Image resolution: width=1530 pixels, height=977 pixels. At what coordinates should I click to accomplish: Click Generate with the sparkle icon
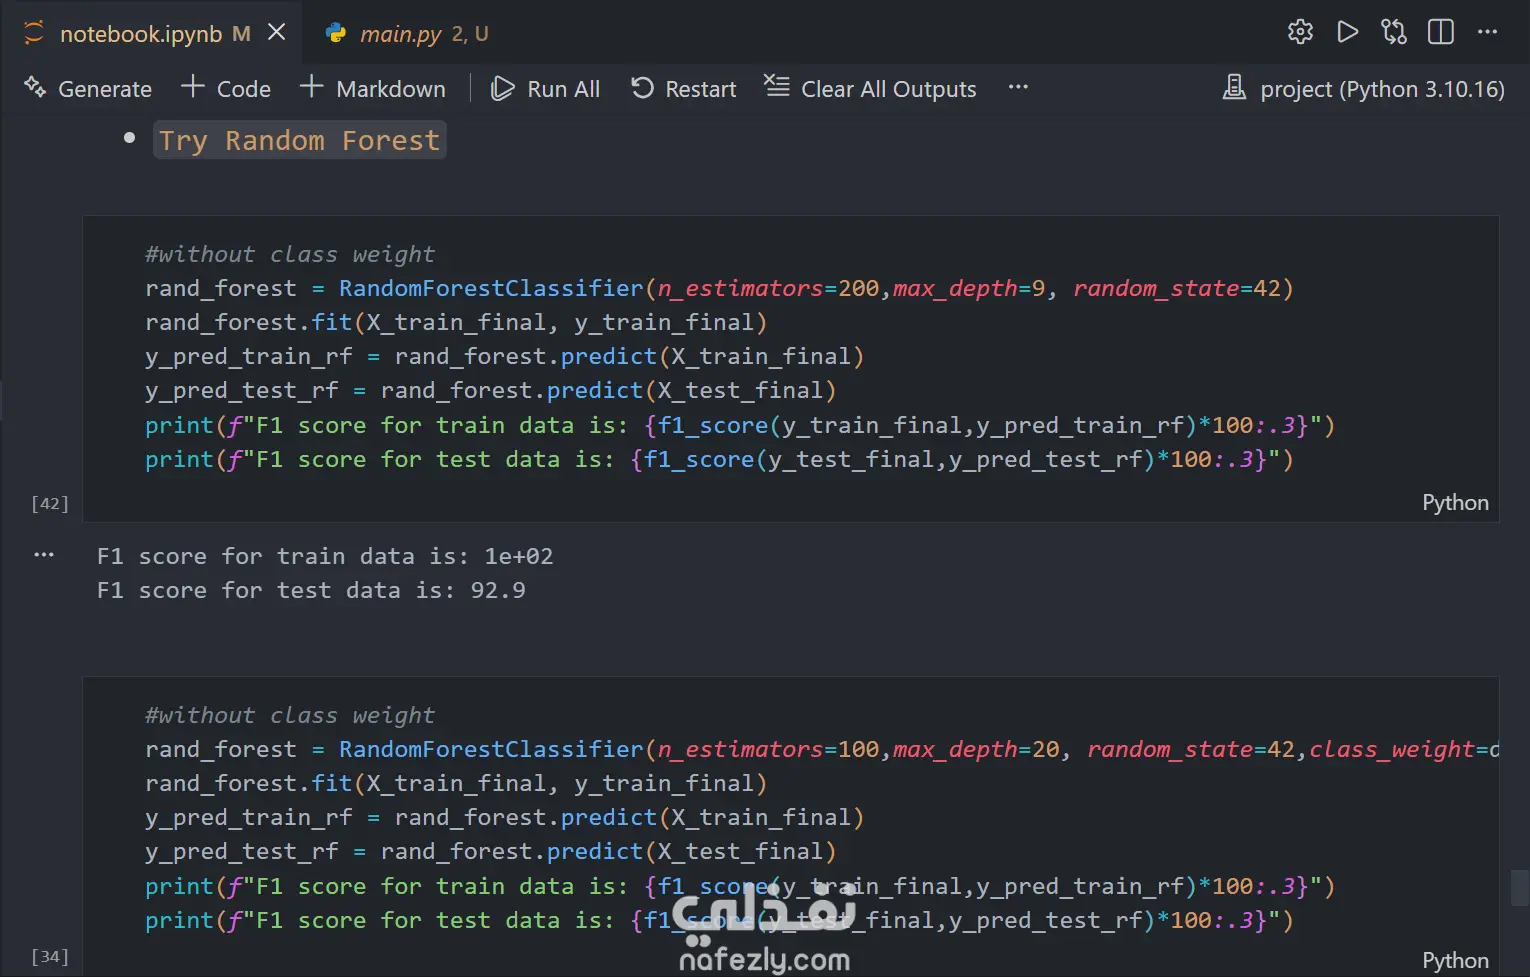[x=88, y=89]
